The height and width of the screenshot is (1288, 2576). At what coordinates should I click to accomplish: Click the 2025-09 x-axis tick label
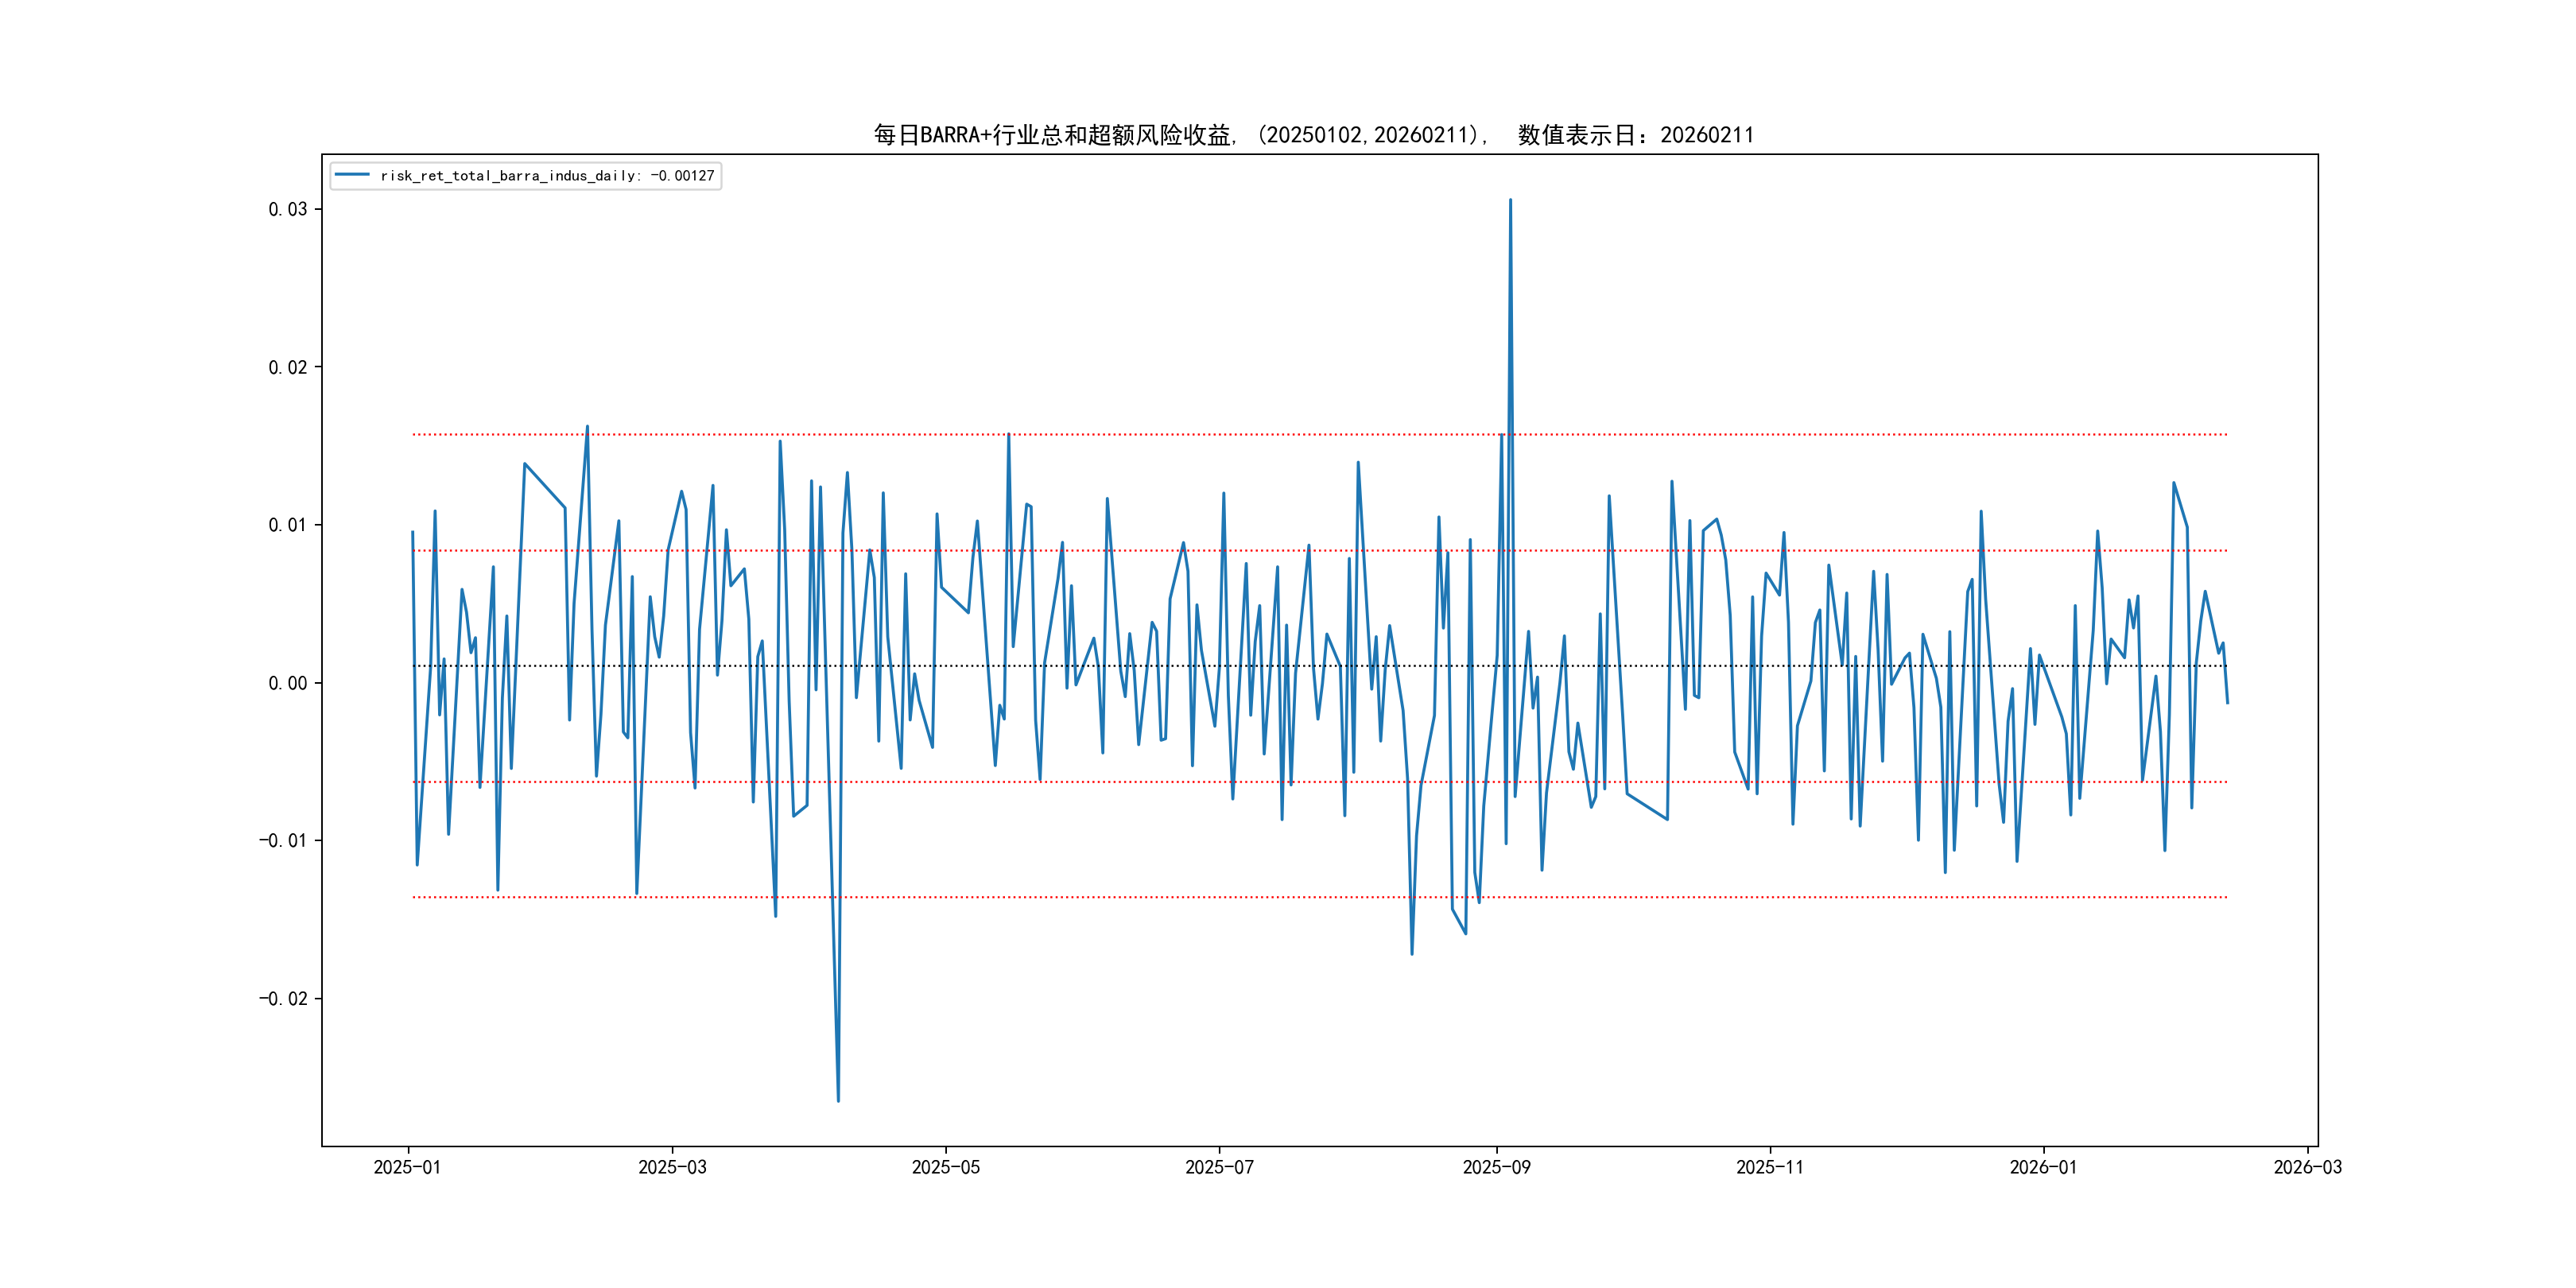[x=1496, y=1167]
